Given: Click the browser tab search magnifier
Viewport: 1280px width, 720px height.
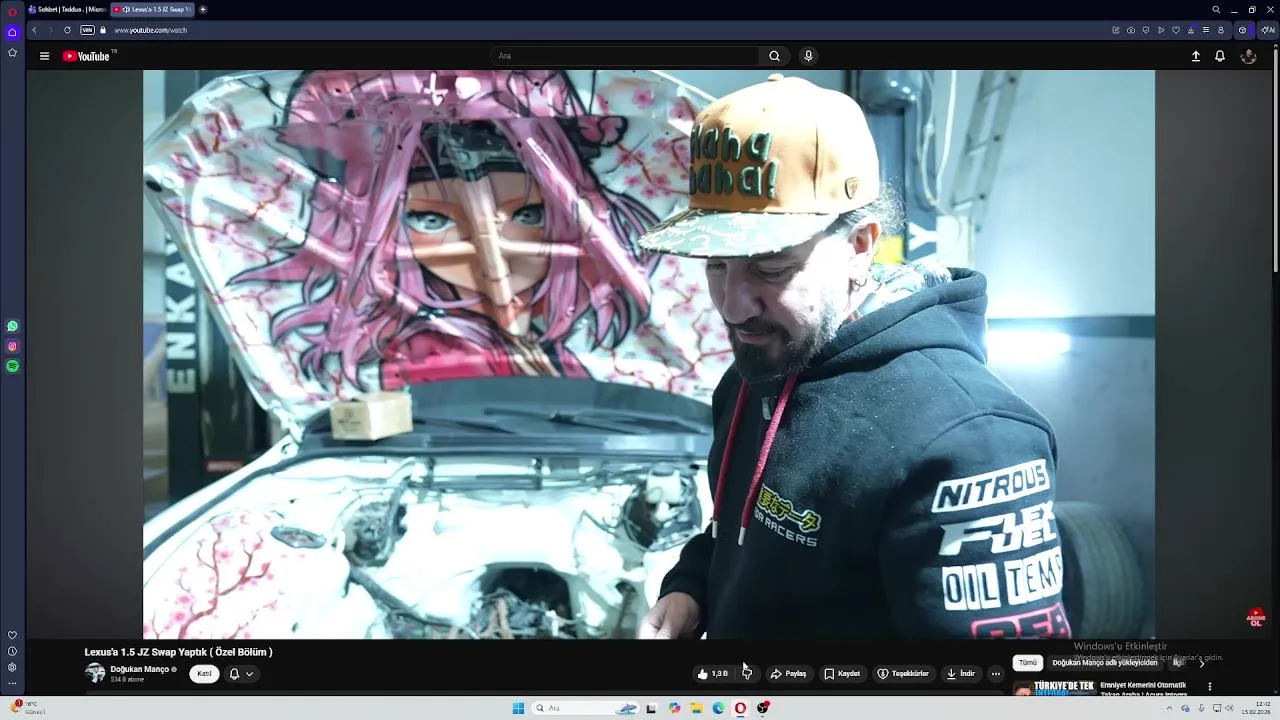Looking at the screenshot, I should tap(1216, 9).
